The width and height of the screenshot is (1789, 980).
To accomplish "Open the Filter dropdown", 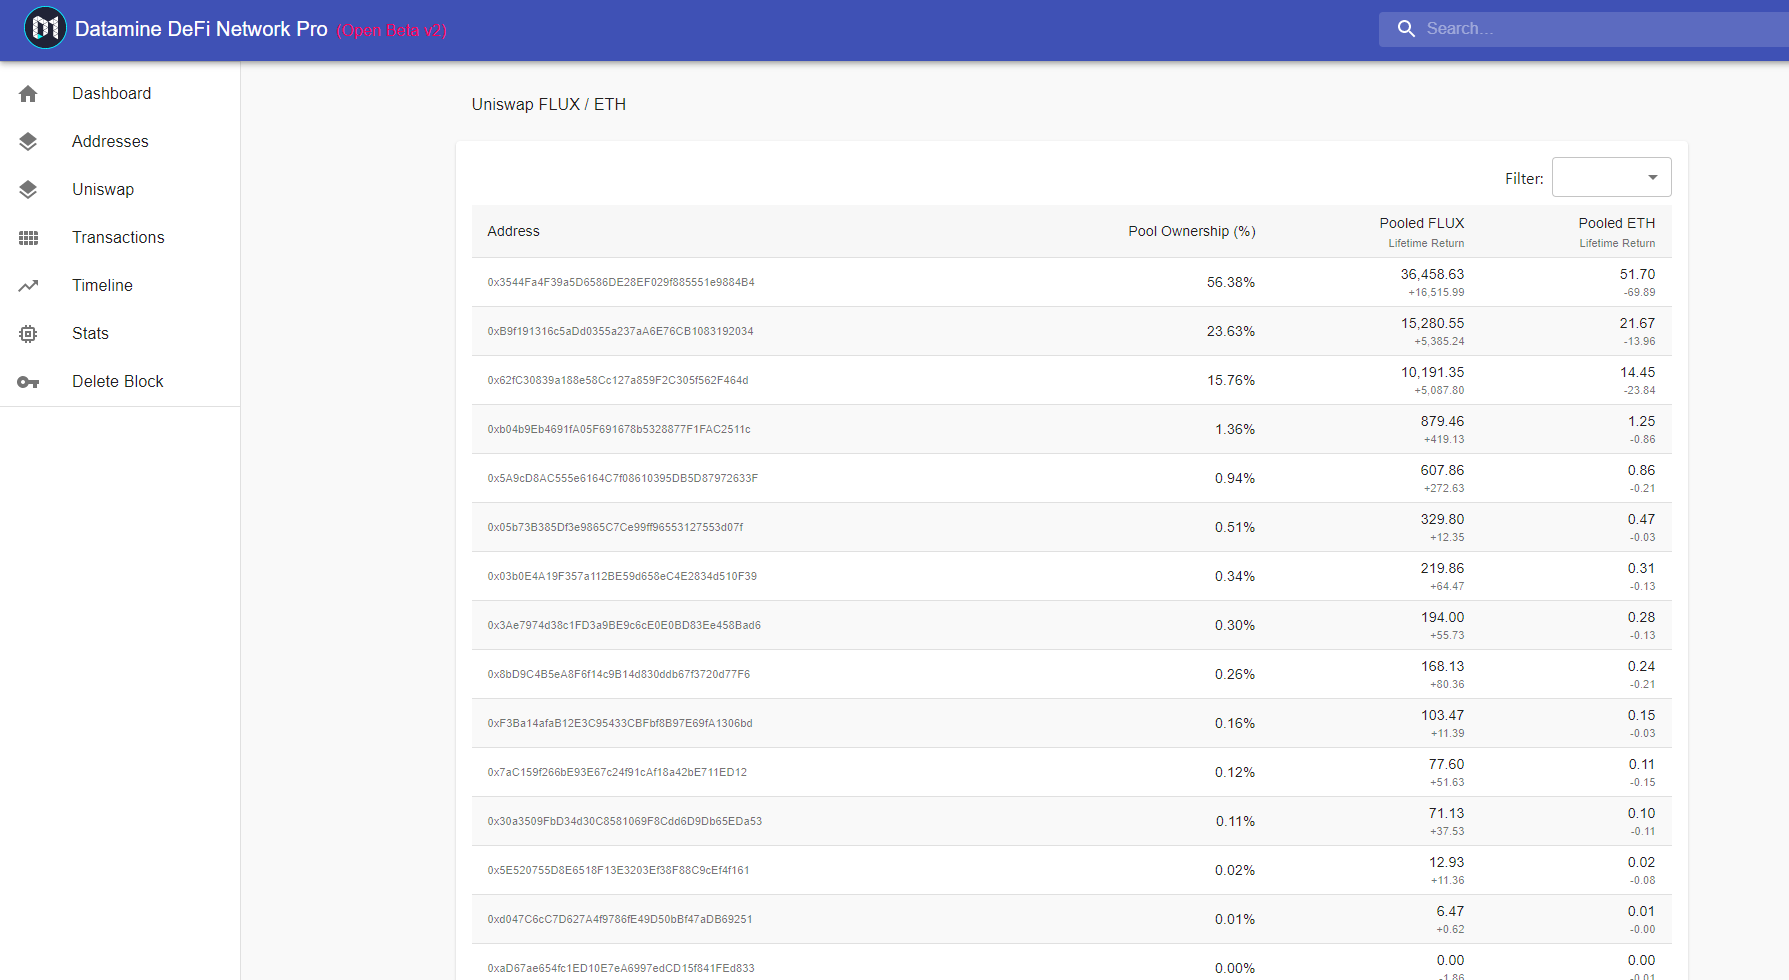I will tap(1611, 177).
